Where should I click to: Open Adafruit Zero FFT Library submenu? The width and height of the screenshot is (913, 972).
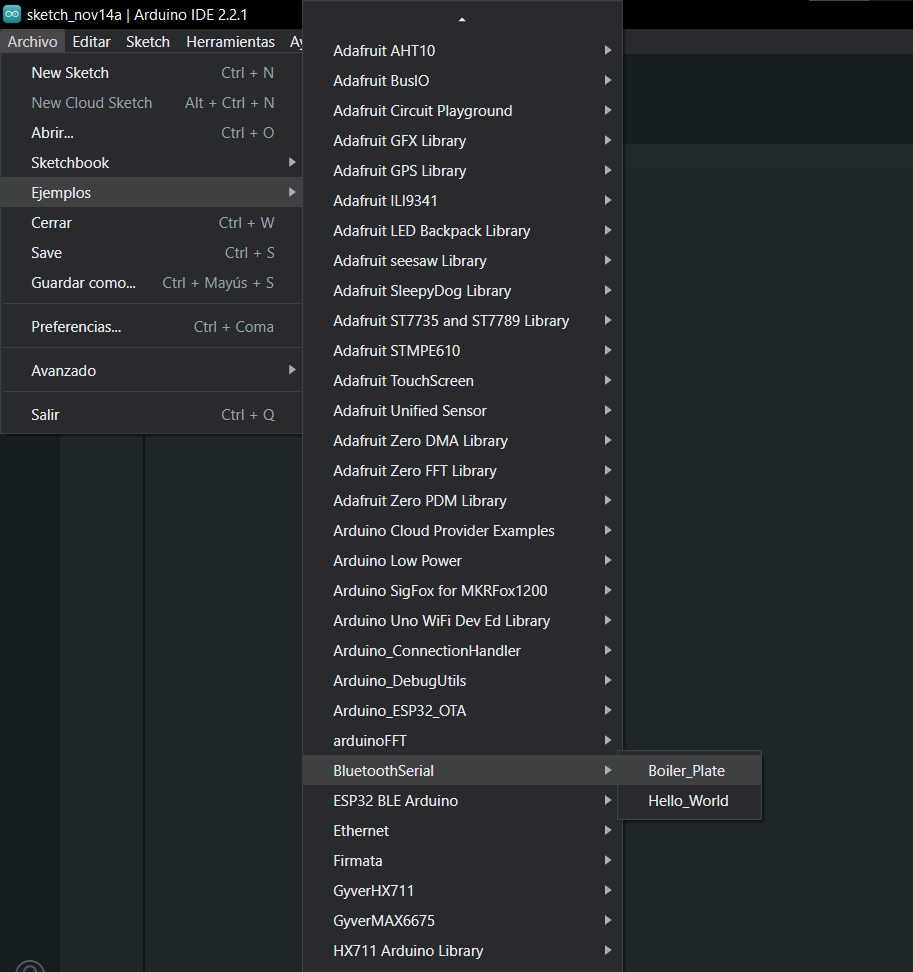462,471
